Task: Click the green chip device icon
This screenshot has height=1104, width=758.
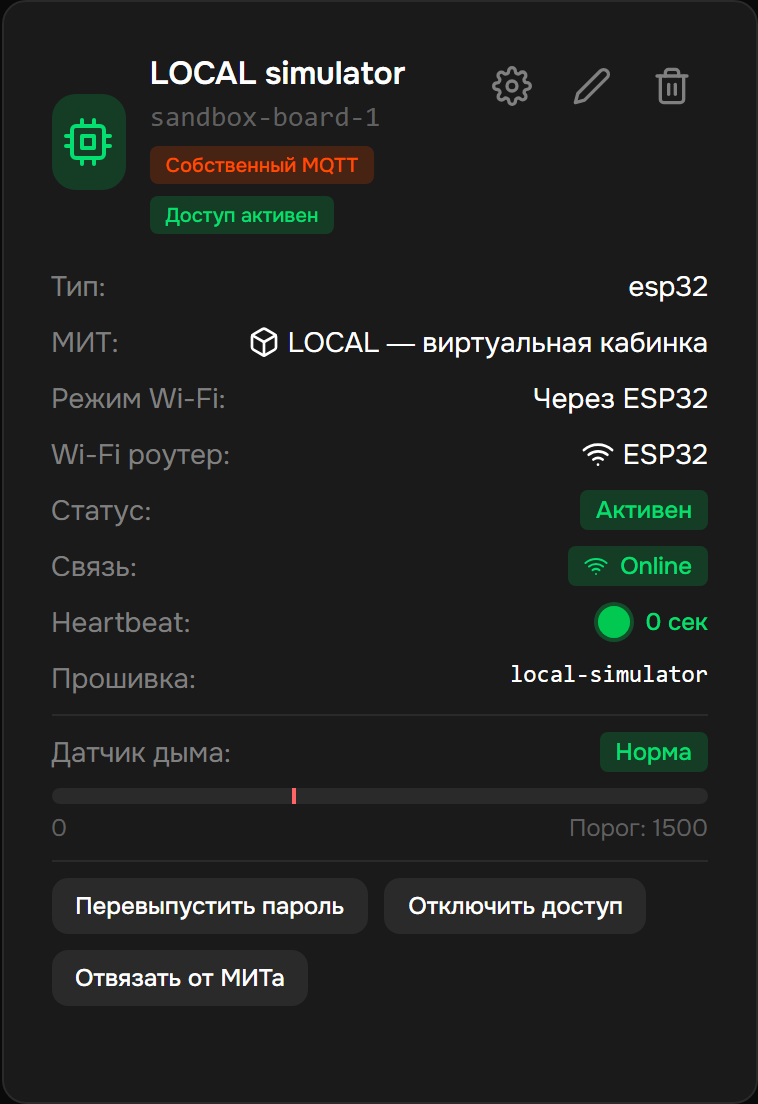Action: tap(89, 142)
